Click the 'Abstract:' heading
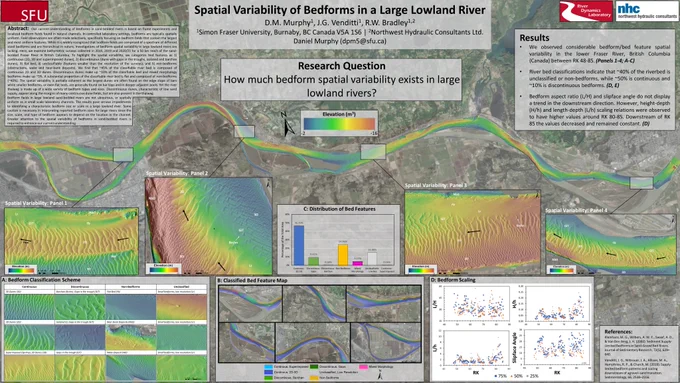680x383 pixels. [18, 28]
